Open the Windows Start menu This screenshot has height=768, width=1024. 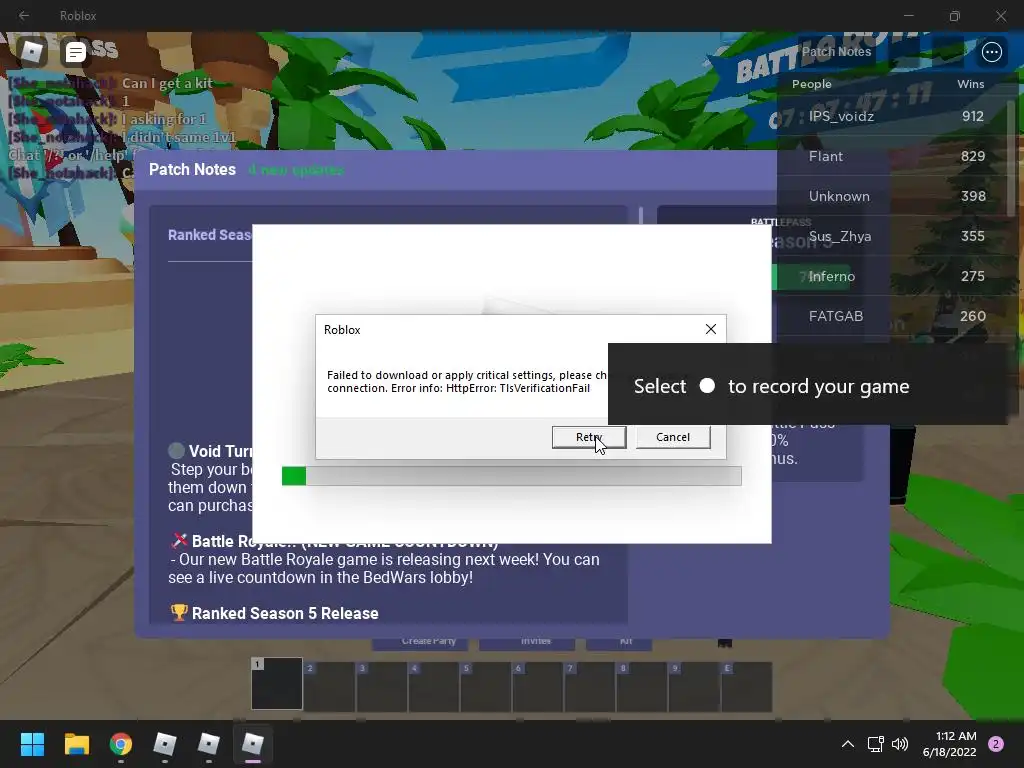(x=32, y=744)
